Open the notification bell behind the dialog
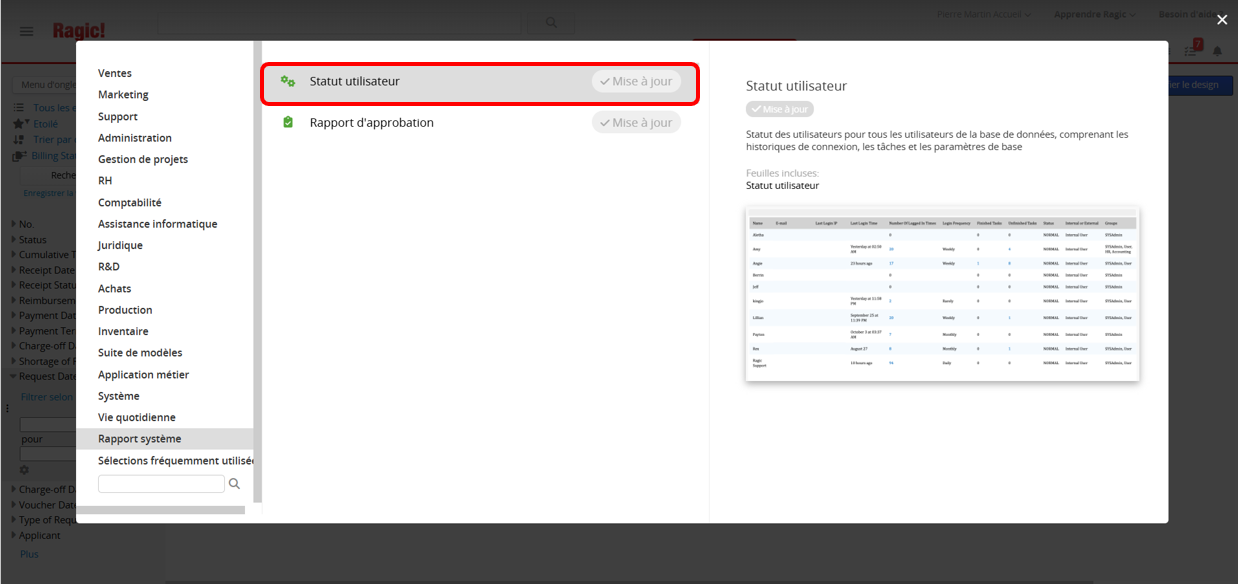The height and width of the screenshot is (584, 1238). click(x=1218, y=51)
